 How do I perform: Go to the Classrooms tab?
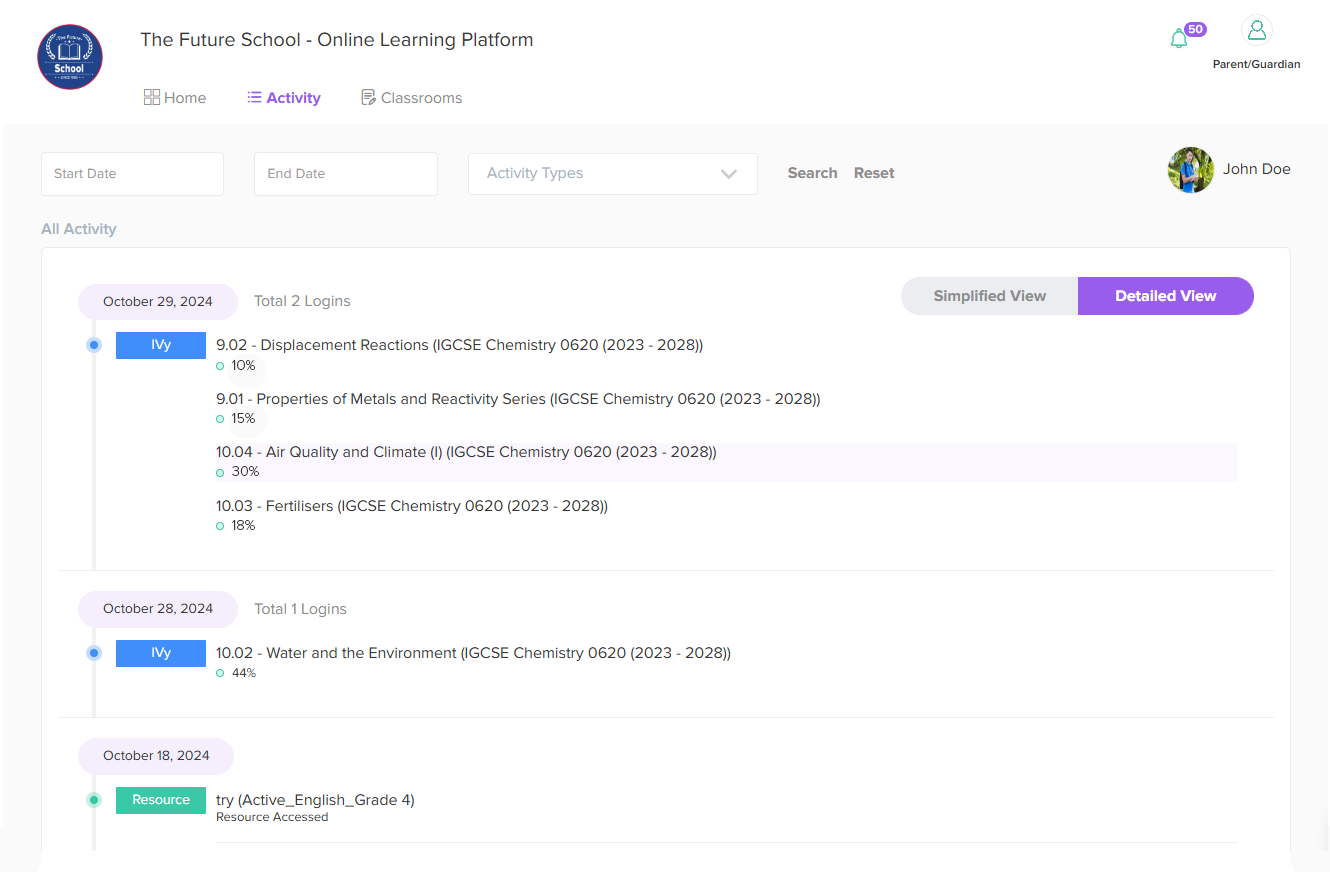pos(421,98)
